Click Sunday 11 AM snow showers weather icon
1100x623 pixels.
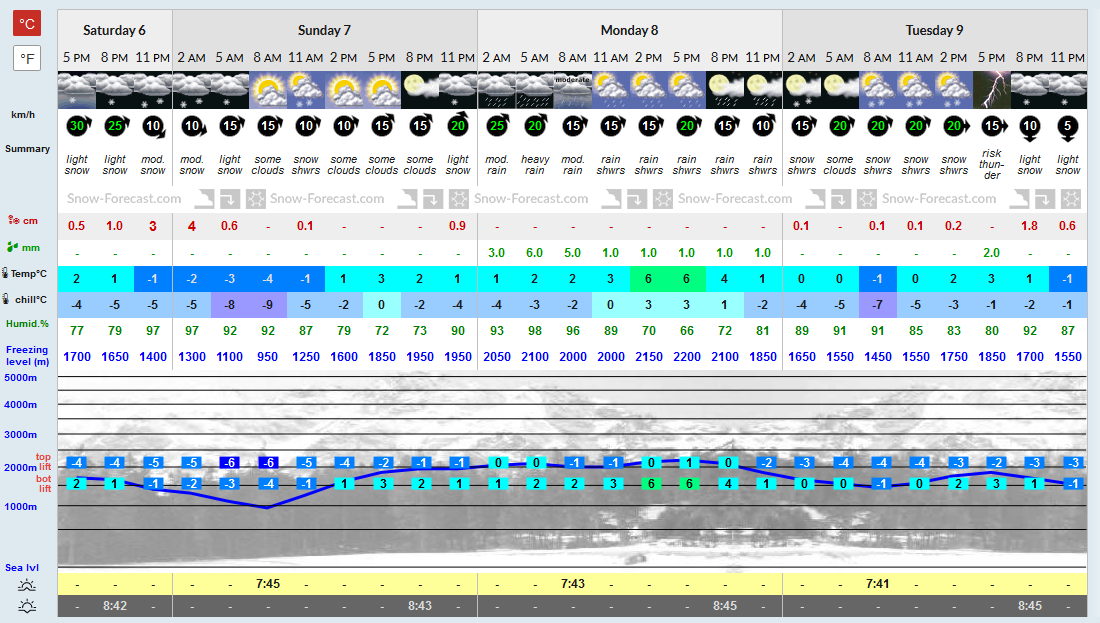tap(306, 90)
